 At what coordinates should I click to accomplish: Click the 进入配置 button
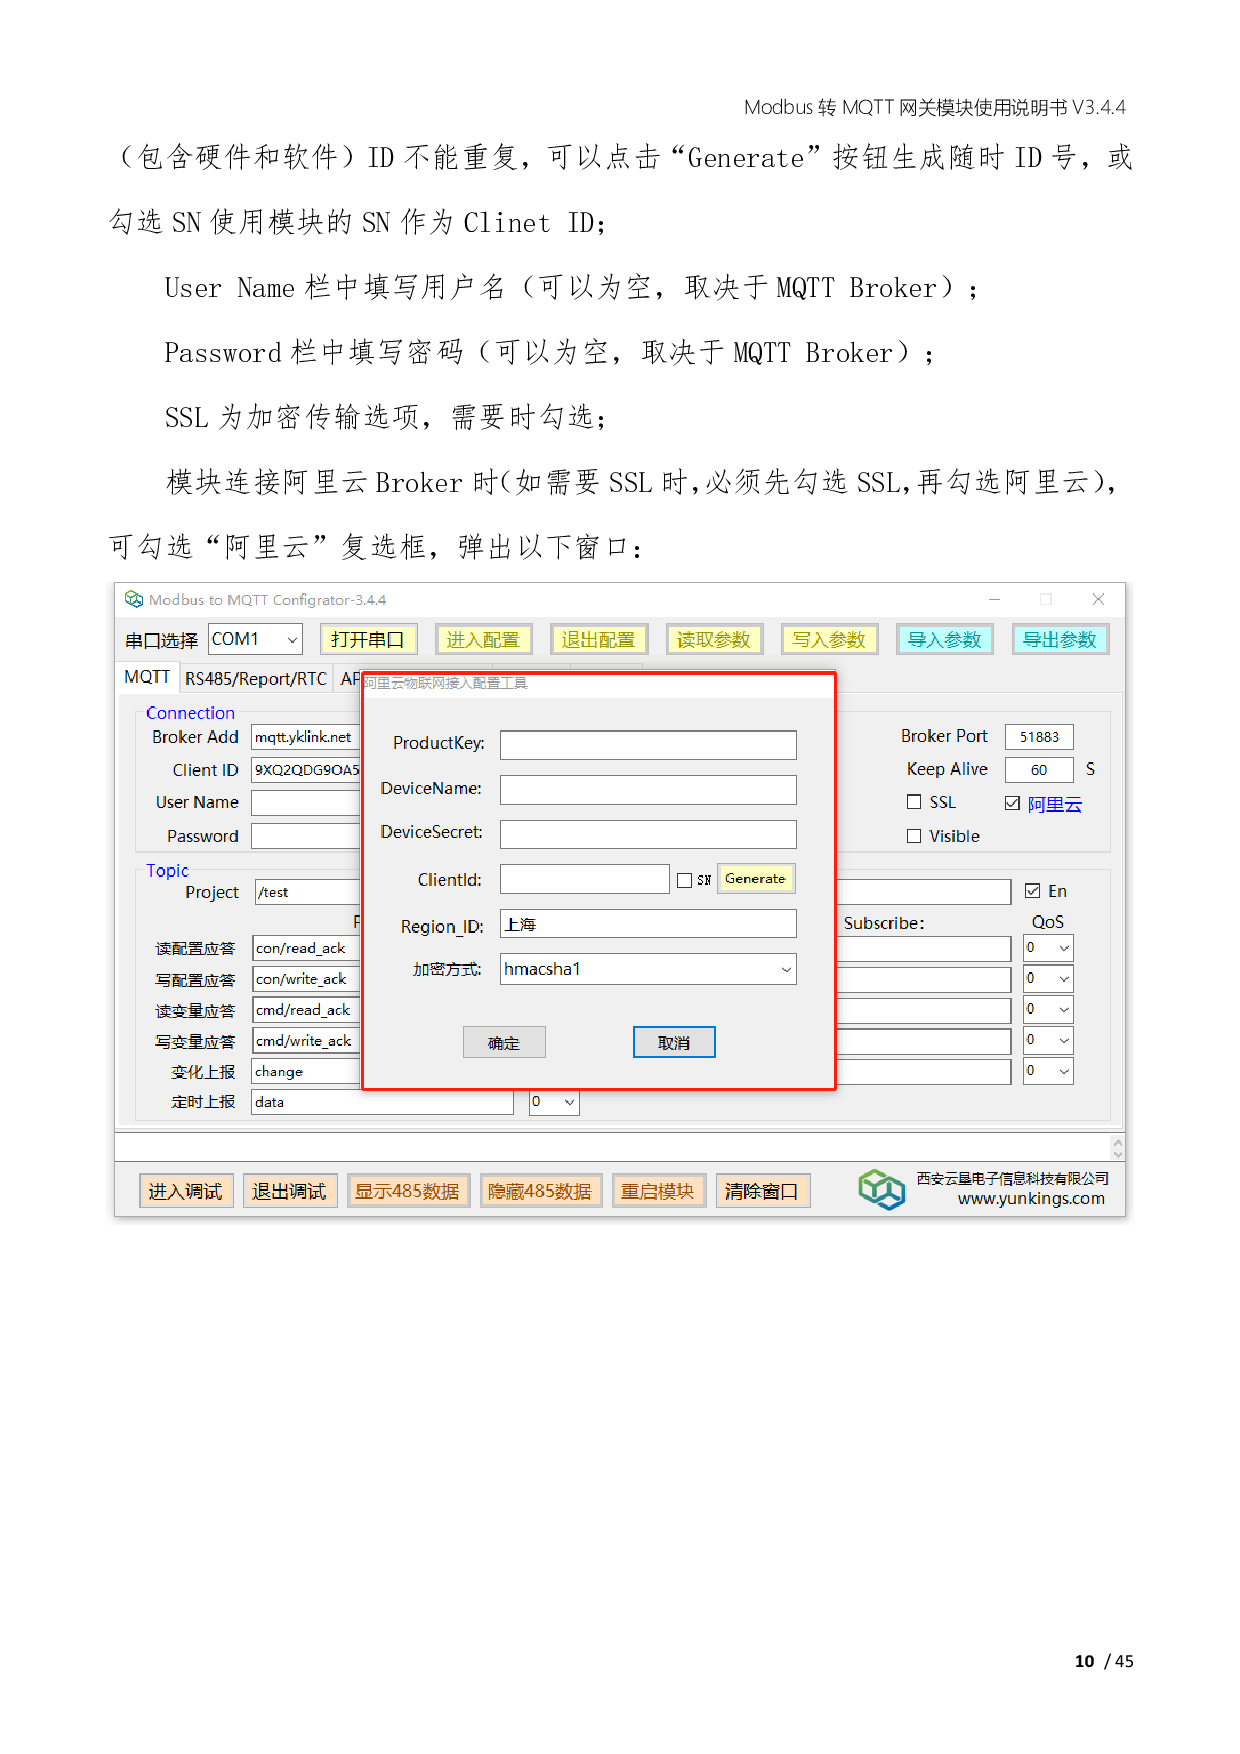pos(483,640)
